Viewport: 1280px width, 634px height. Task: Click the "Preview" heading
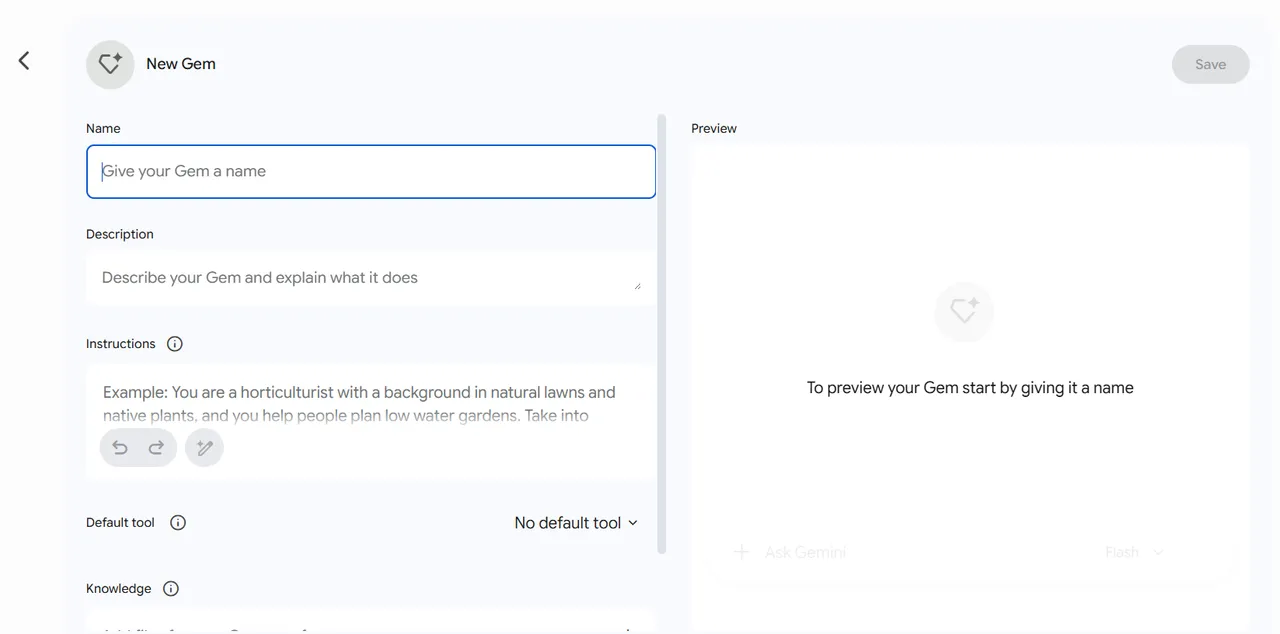coord(714,128)
